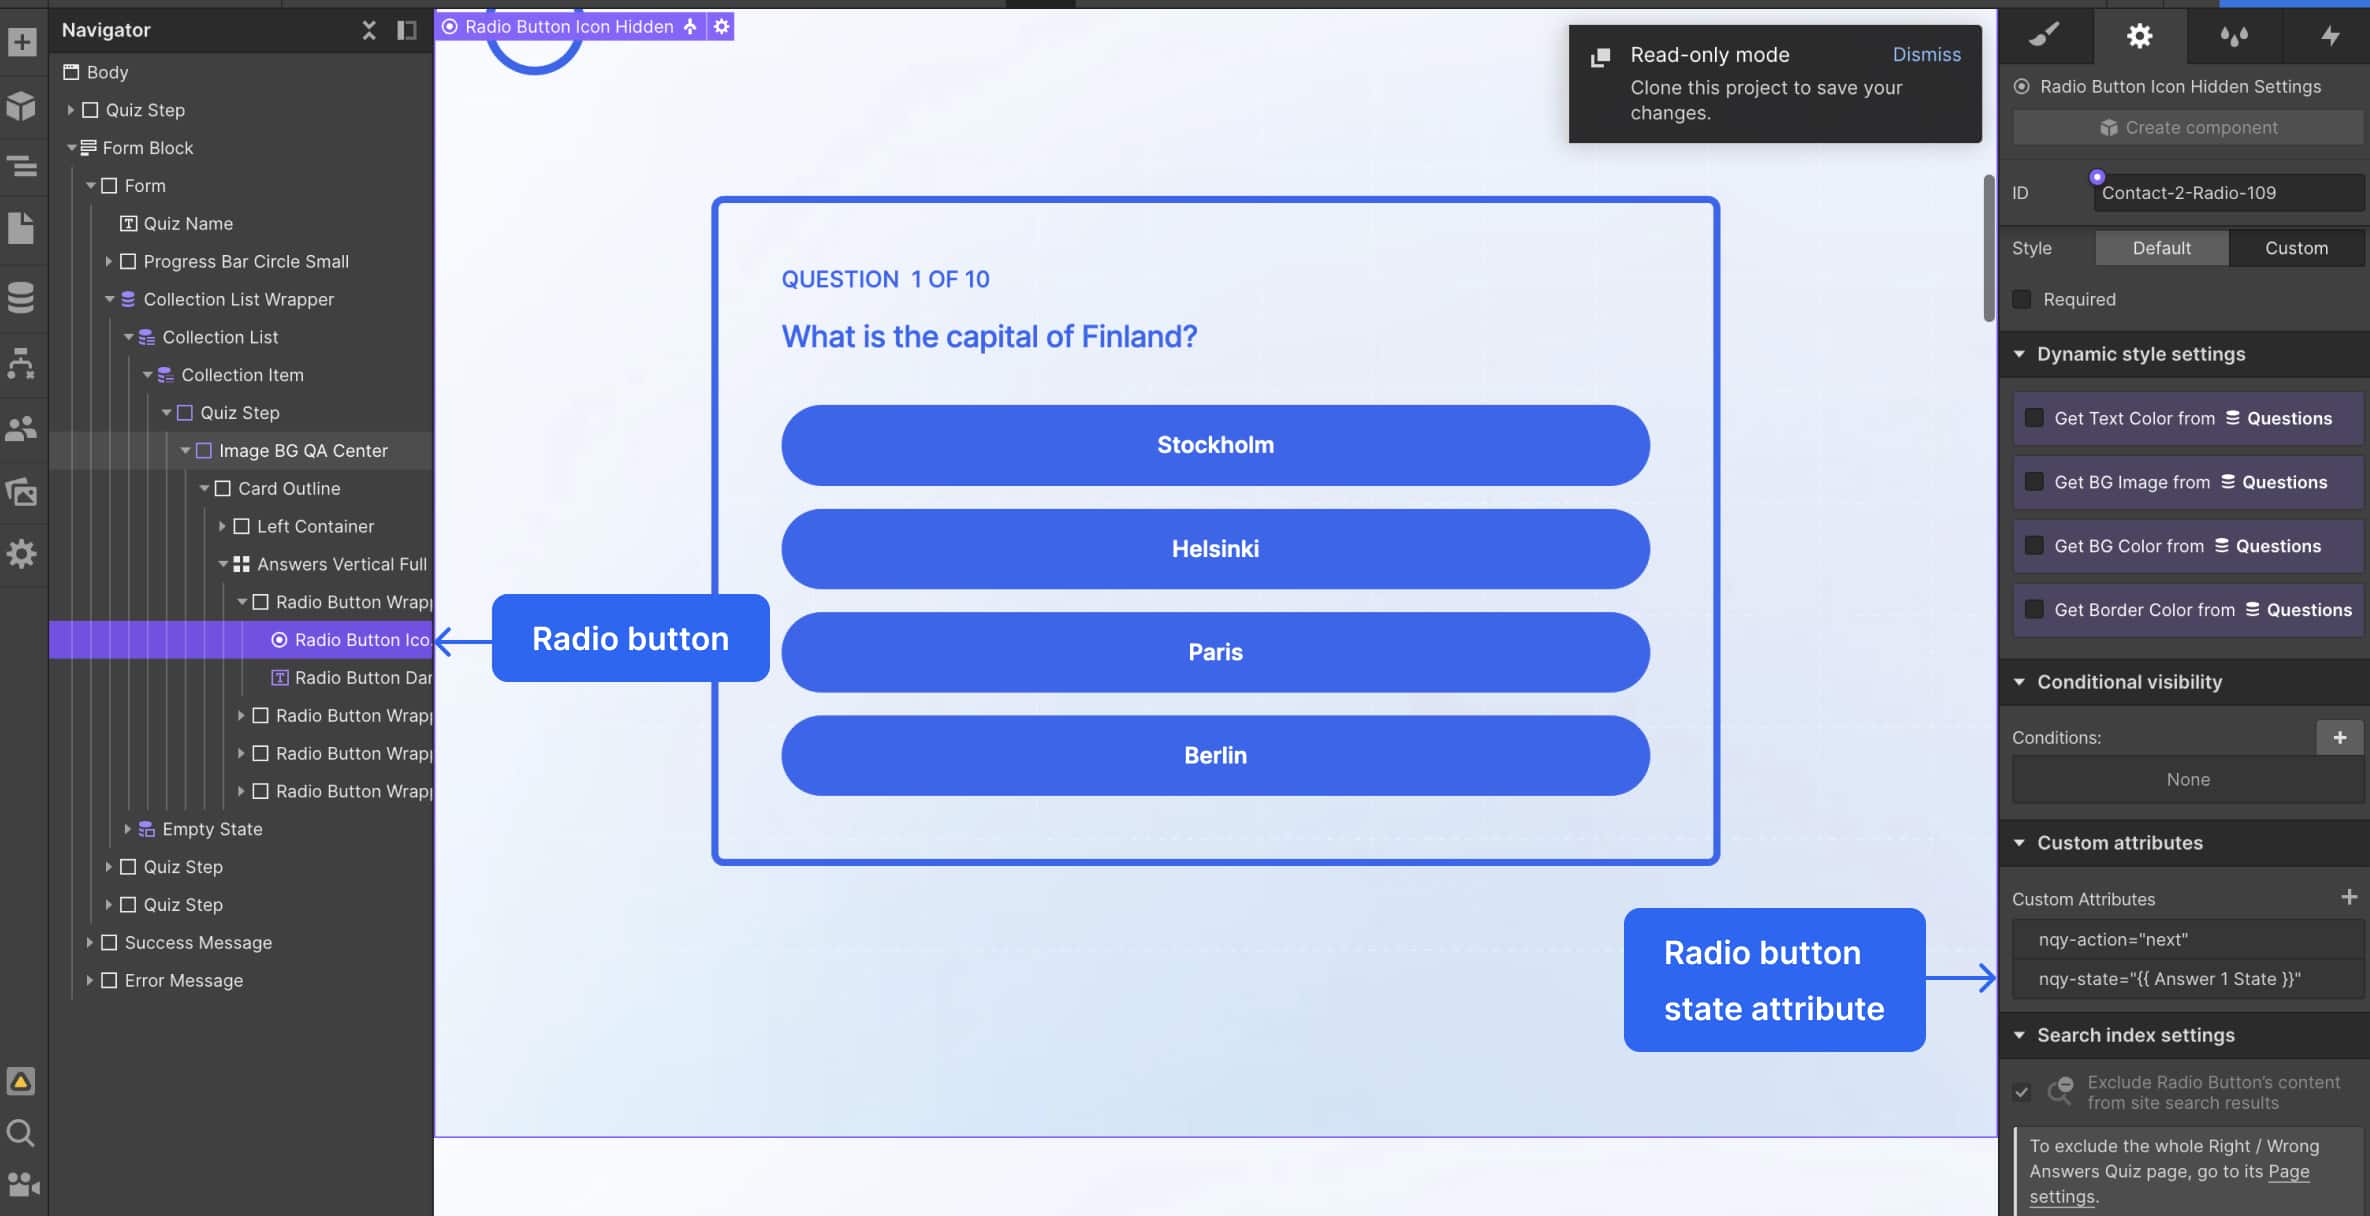The image size is (2370, 1216).
Task: Select Error Message in the Navigator
Action: click(183, 981)
